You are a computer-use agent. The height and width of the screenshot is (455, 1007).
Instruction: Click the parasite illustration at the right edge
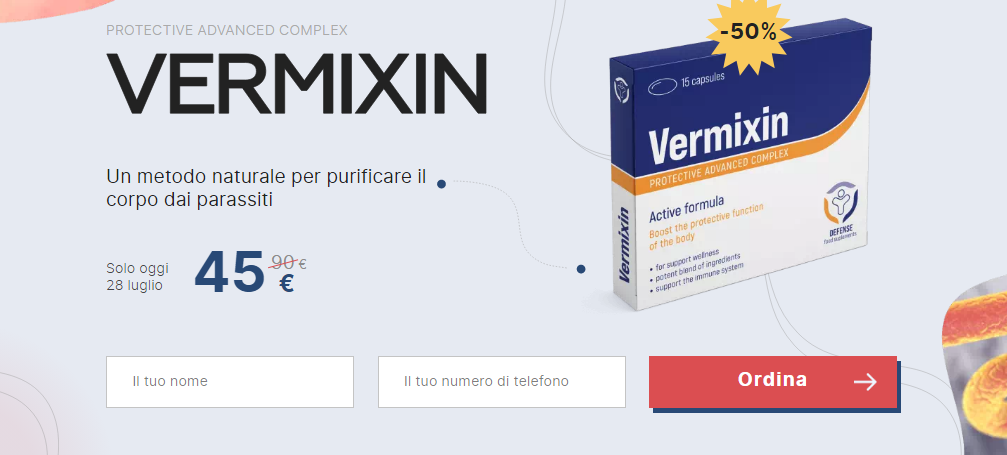[x=974, y=366]
